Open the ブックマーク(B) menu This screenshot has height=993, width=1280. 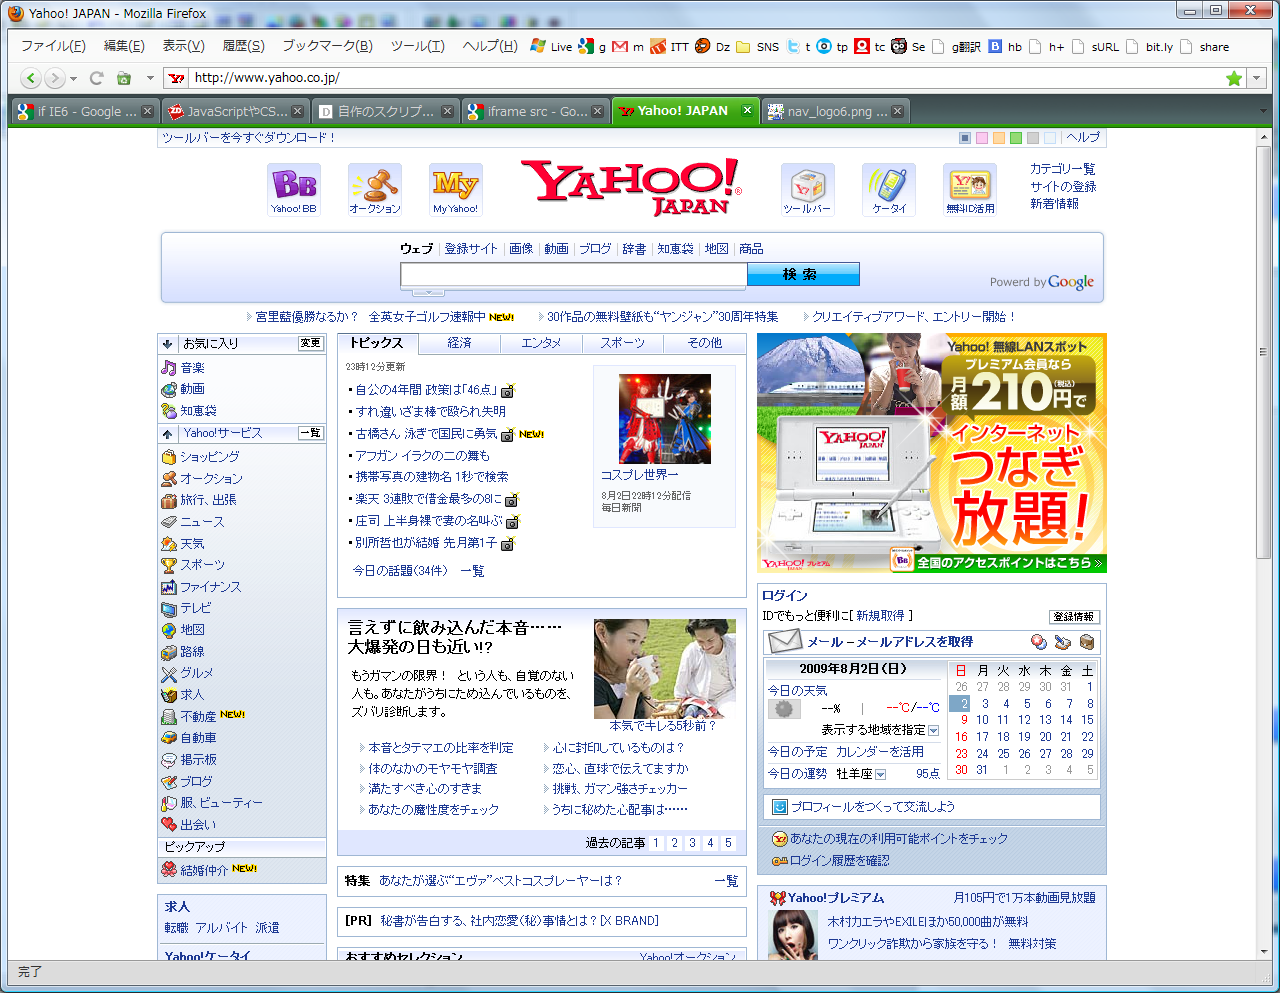click(327, 46)
